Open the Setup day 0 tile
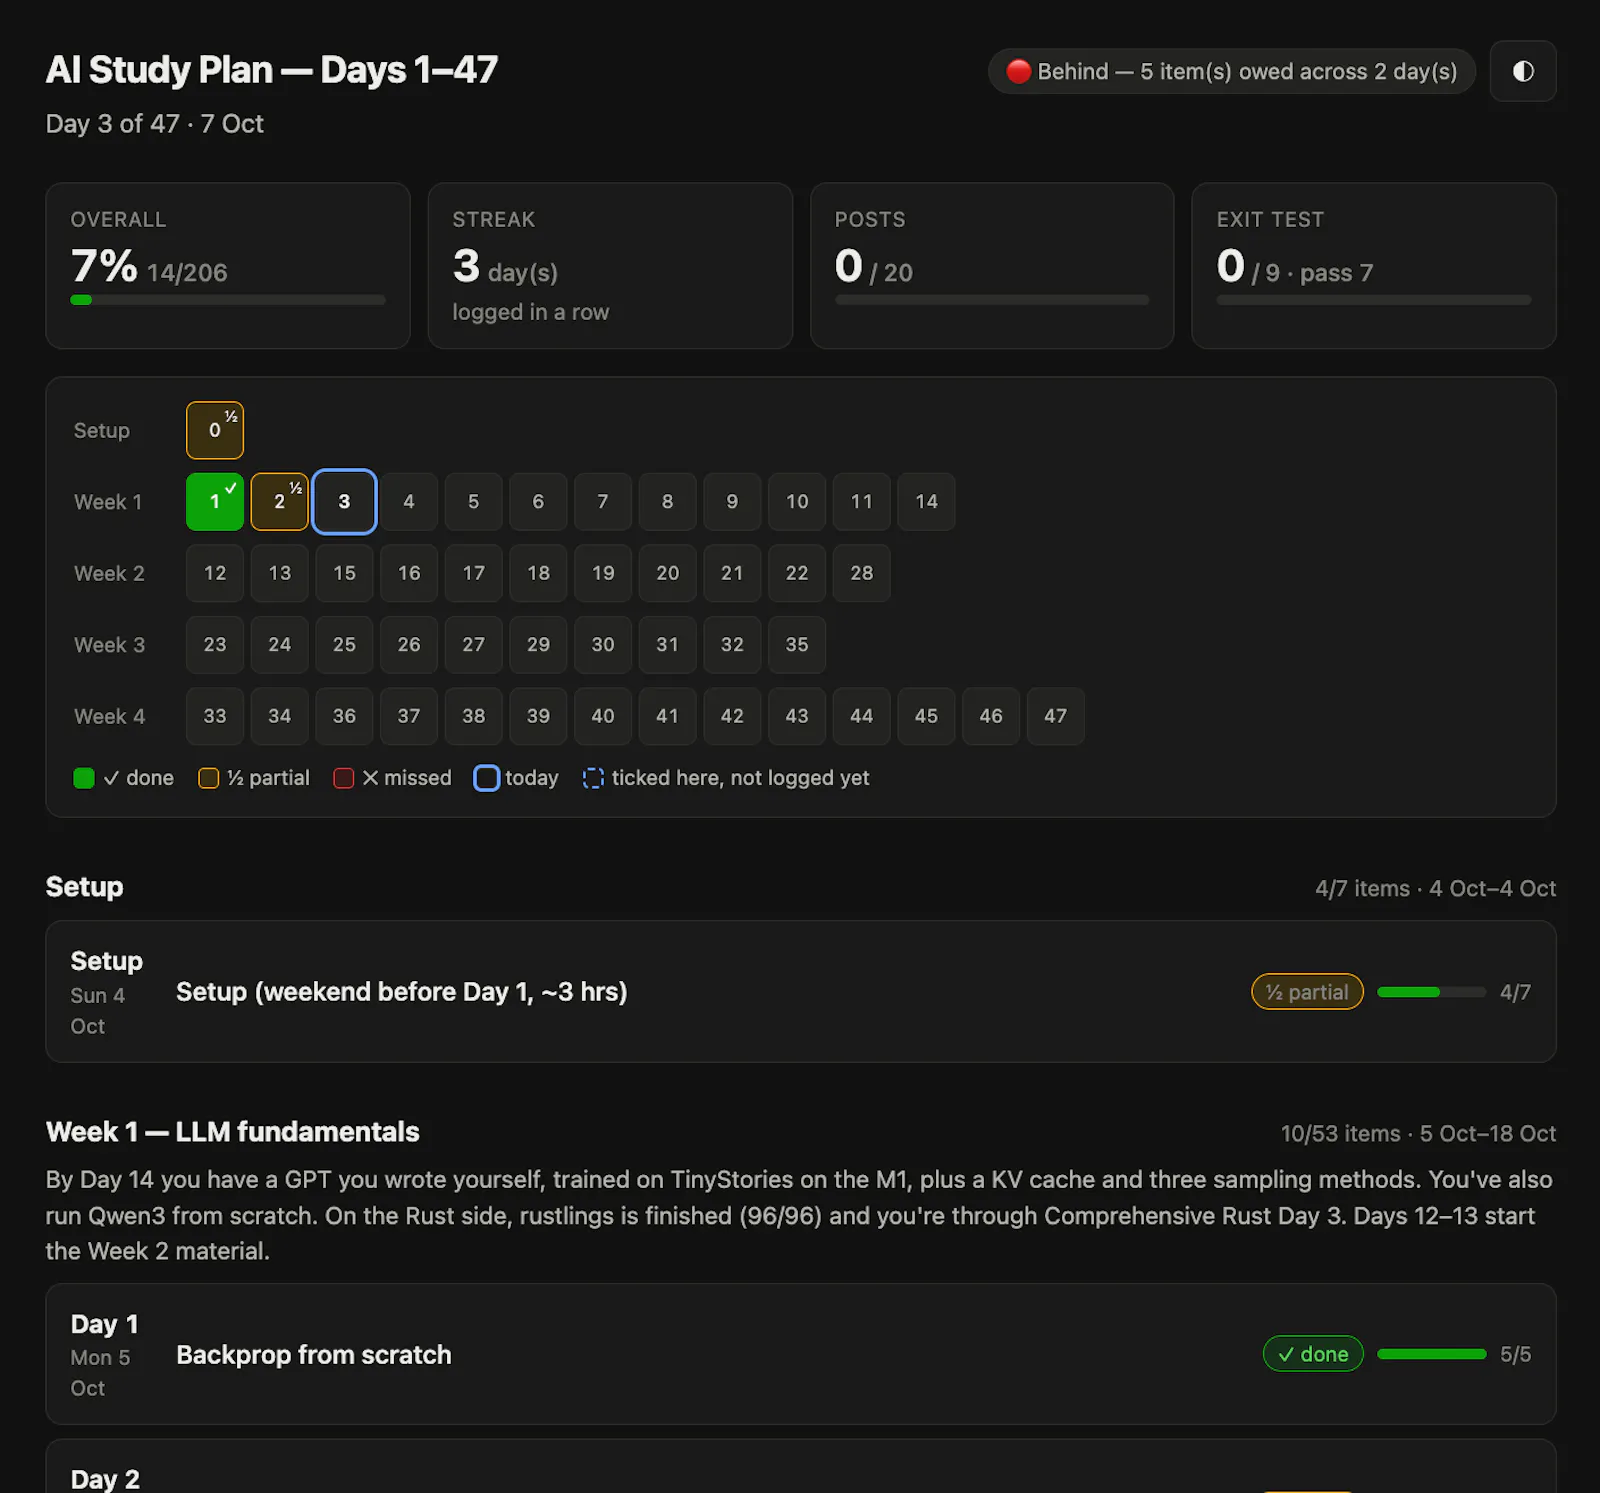 tap(215, 430)
